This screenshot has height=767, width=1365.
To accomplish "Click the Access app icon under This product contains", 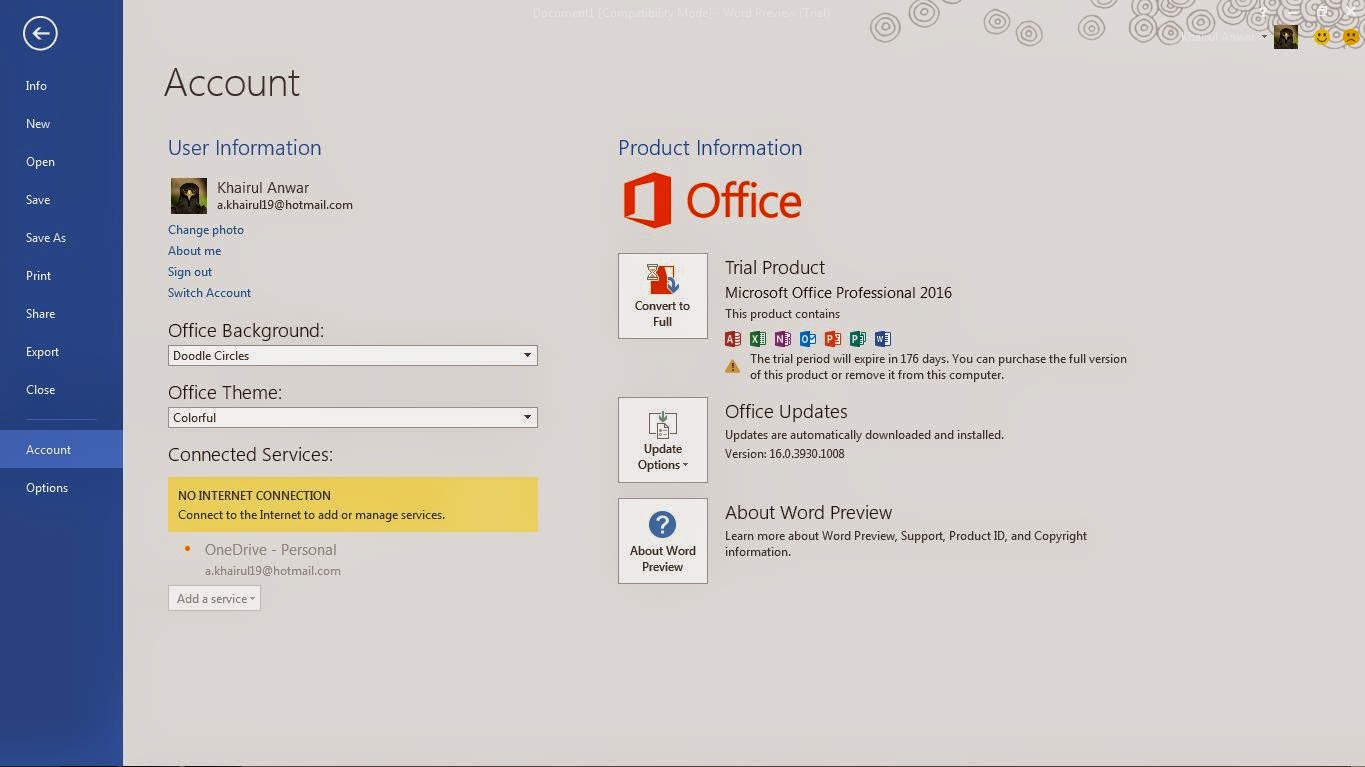I will pos(733,339).
